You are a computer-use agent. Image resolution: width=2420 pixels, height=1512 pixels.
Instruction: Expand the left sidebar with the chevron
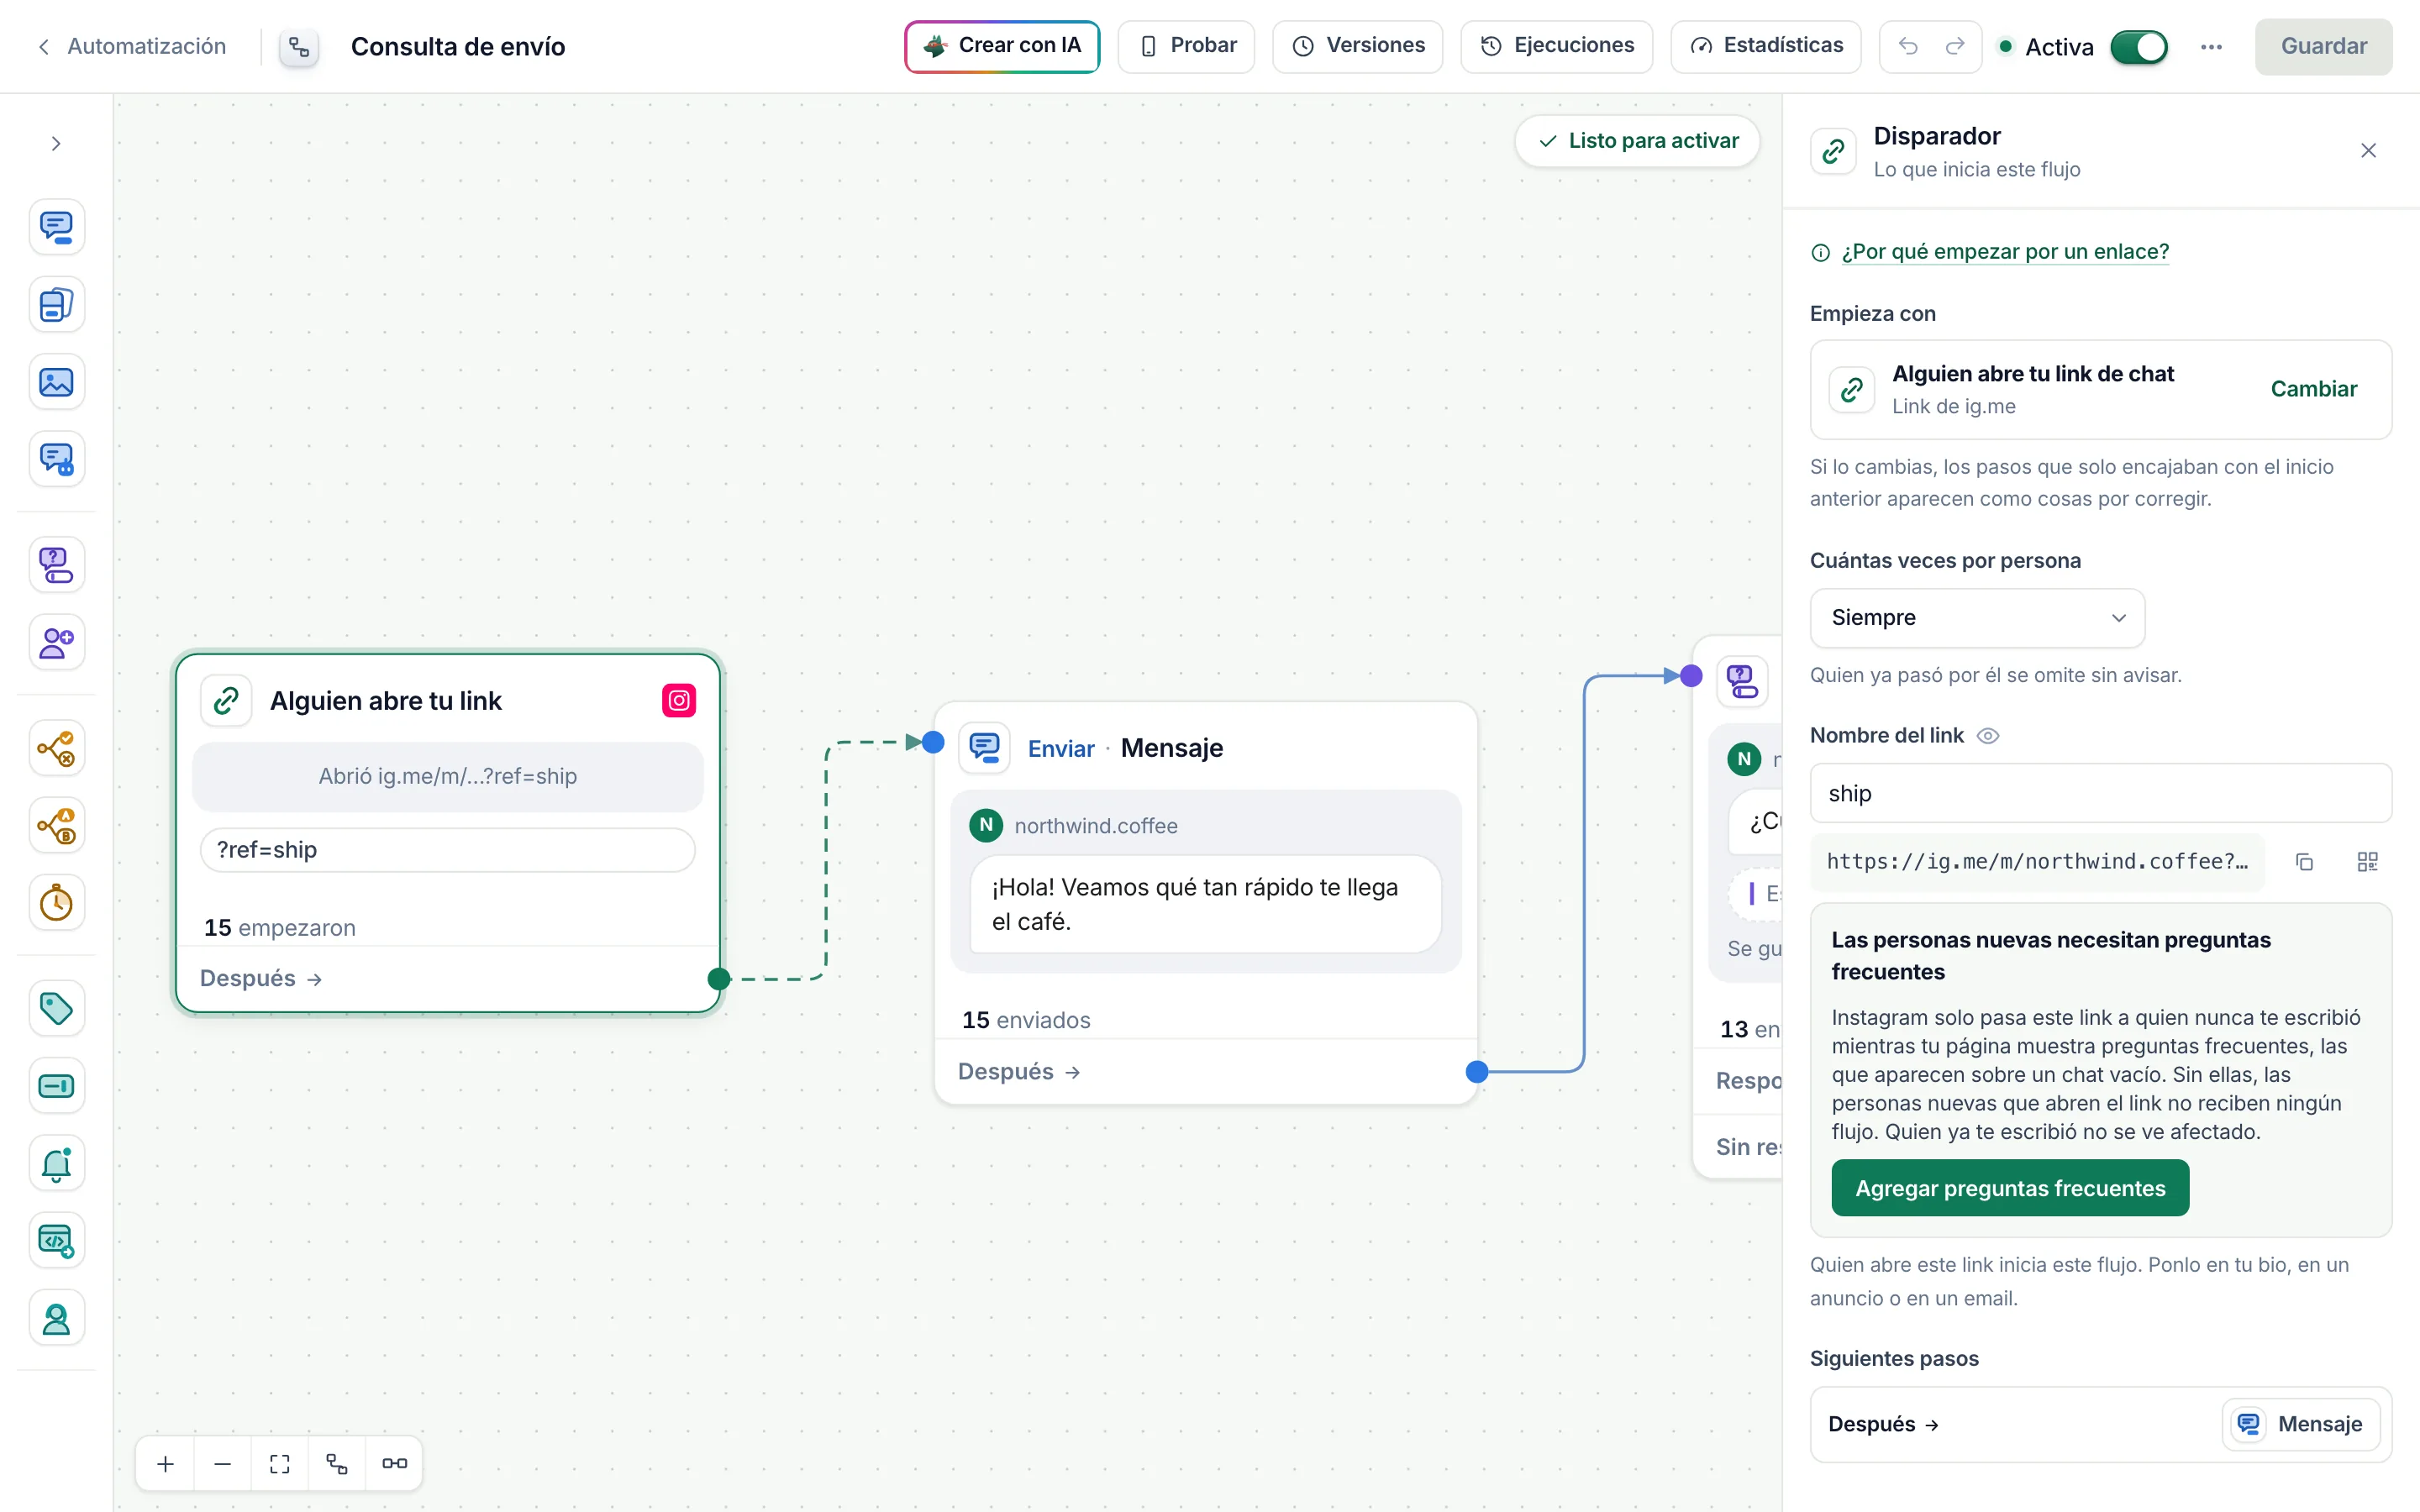coord(56,144)
